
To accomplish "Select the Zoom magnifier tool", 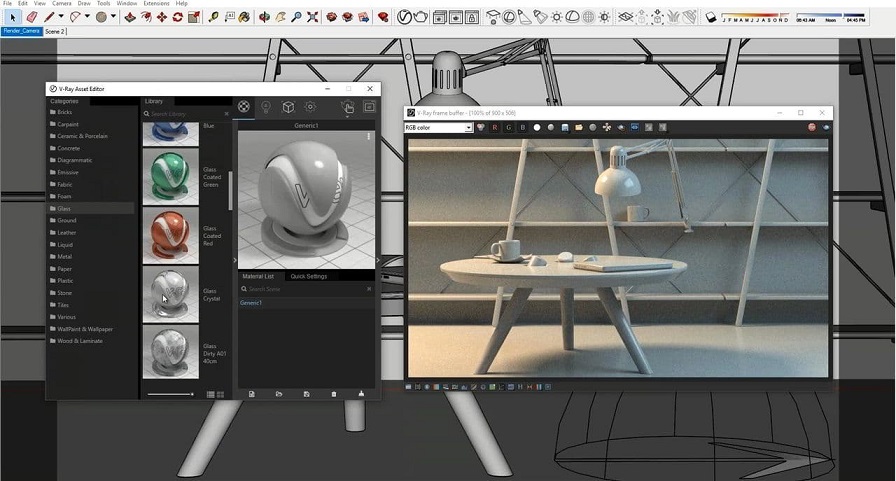I will [297, 17].
